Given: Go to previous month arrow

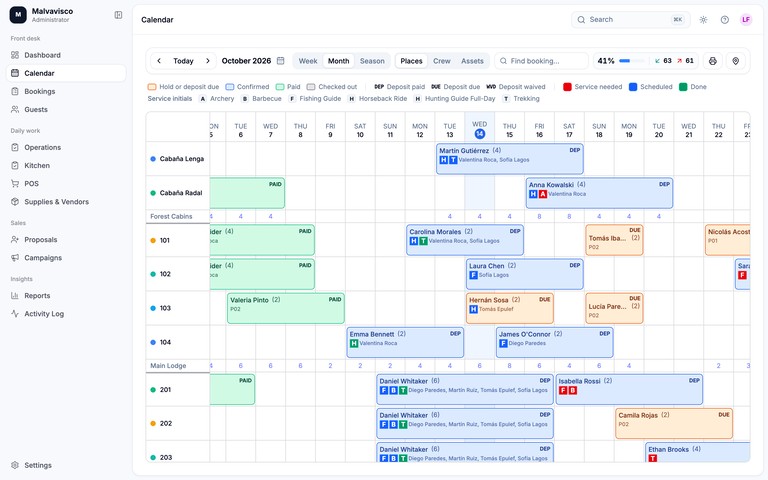Looking at the screenshot, I should [x=159, y=61].
